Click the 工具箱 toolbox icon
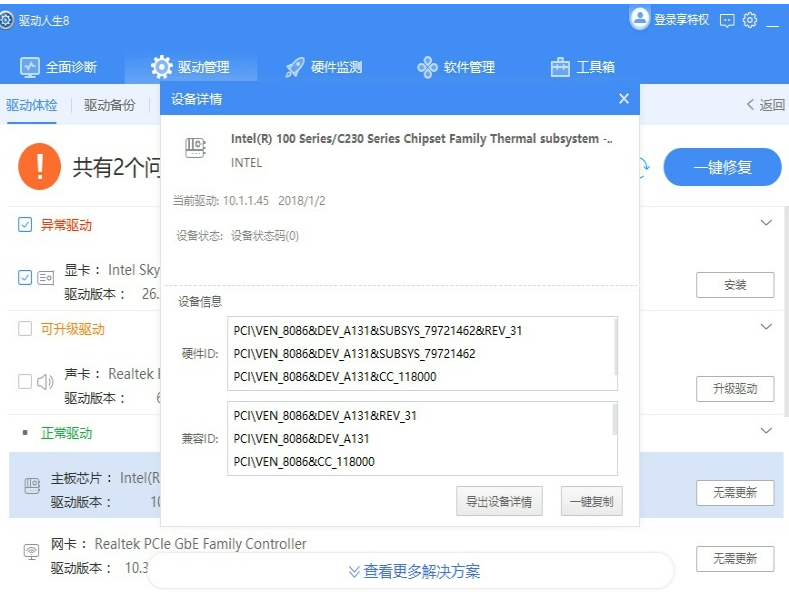789x602 pixels. 560,67
